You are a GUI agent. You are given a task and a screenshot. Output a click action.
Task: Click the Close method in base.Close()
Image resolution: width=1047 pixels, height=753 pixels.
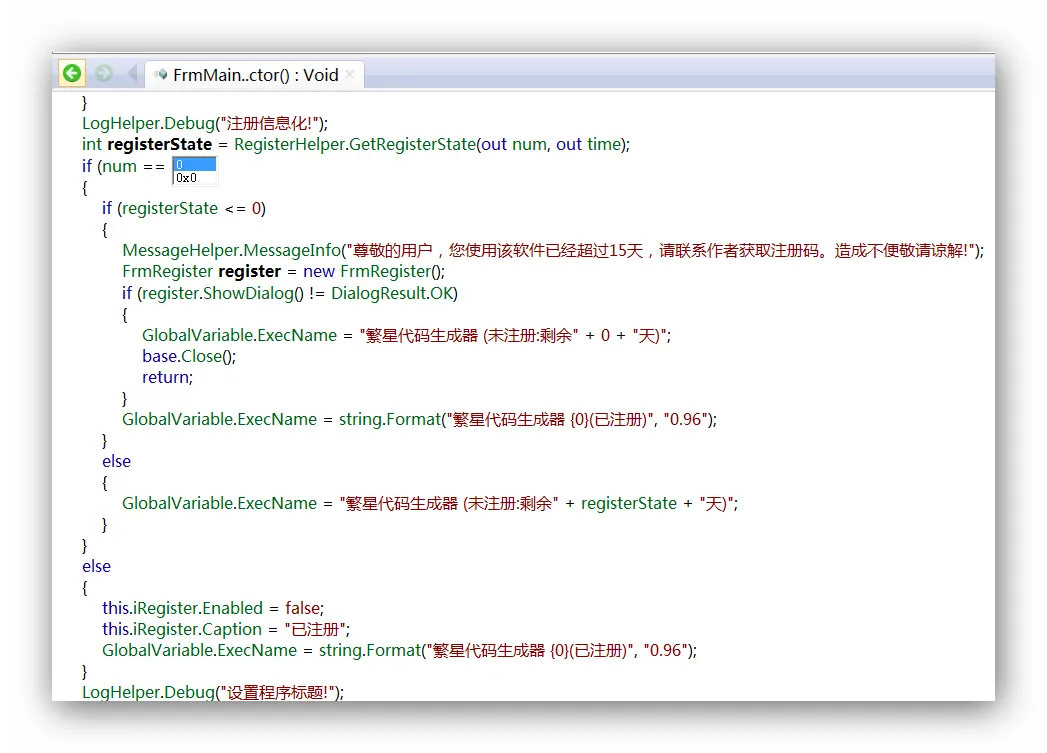[x=203, y=356]
